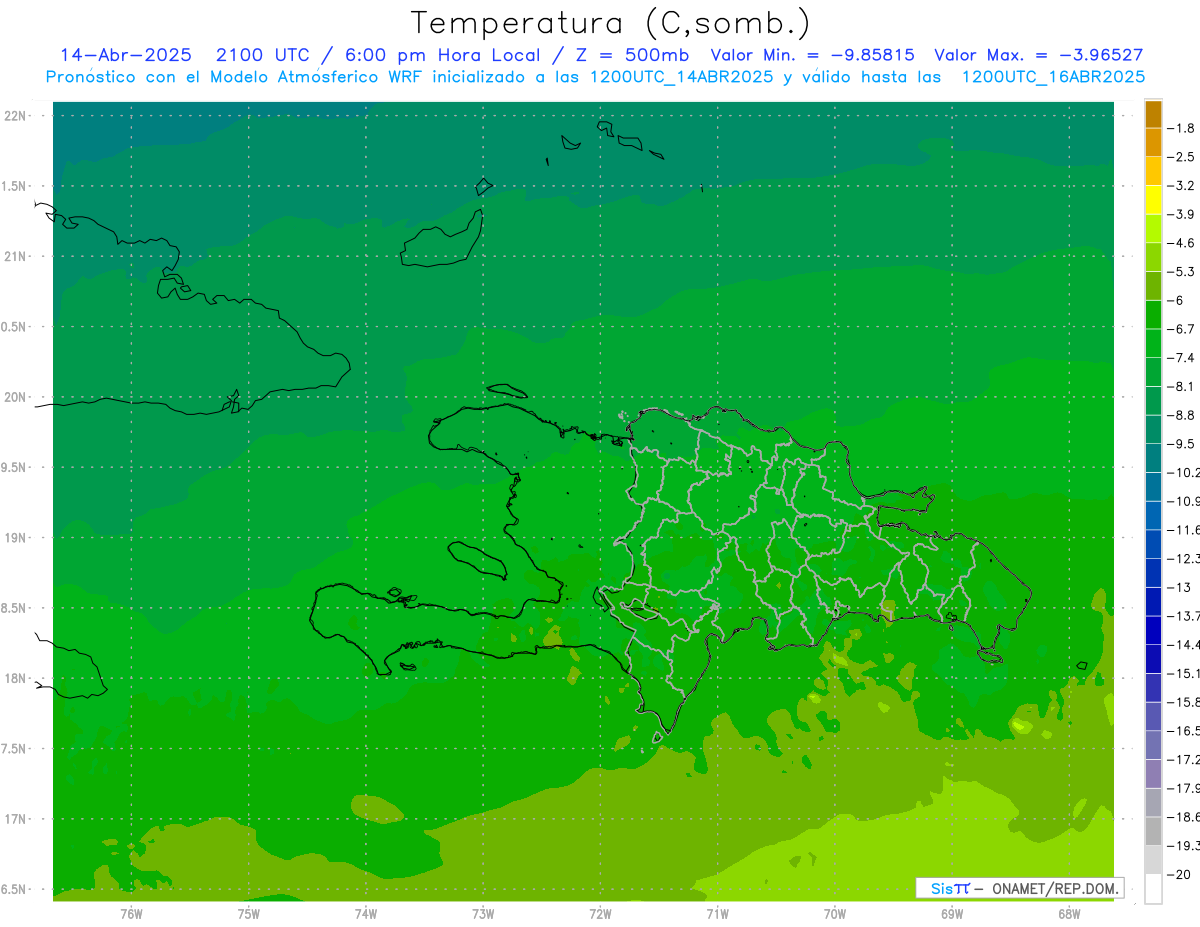
Task: Click the 'Valor Min. = -9.85815' text
Action: click(813, 55)
